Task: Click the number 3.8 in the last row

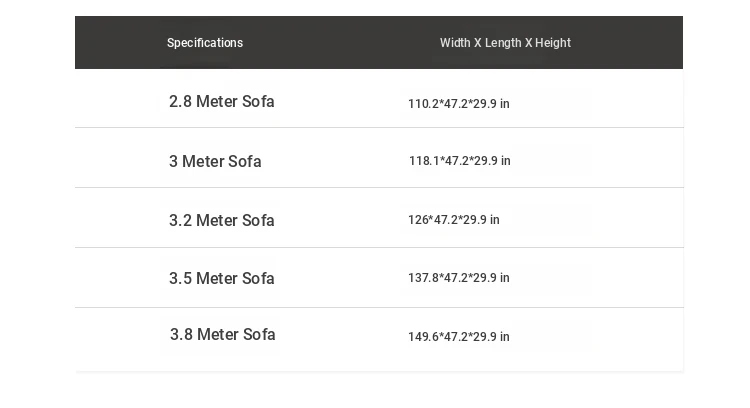Action: (x=181, y=335)
